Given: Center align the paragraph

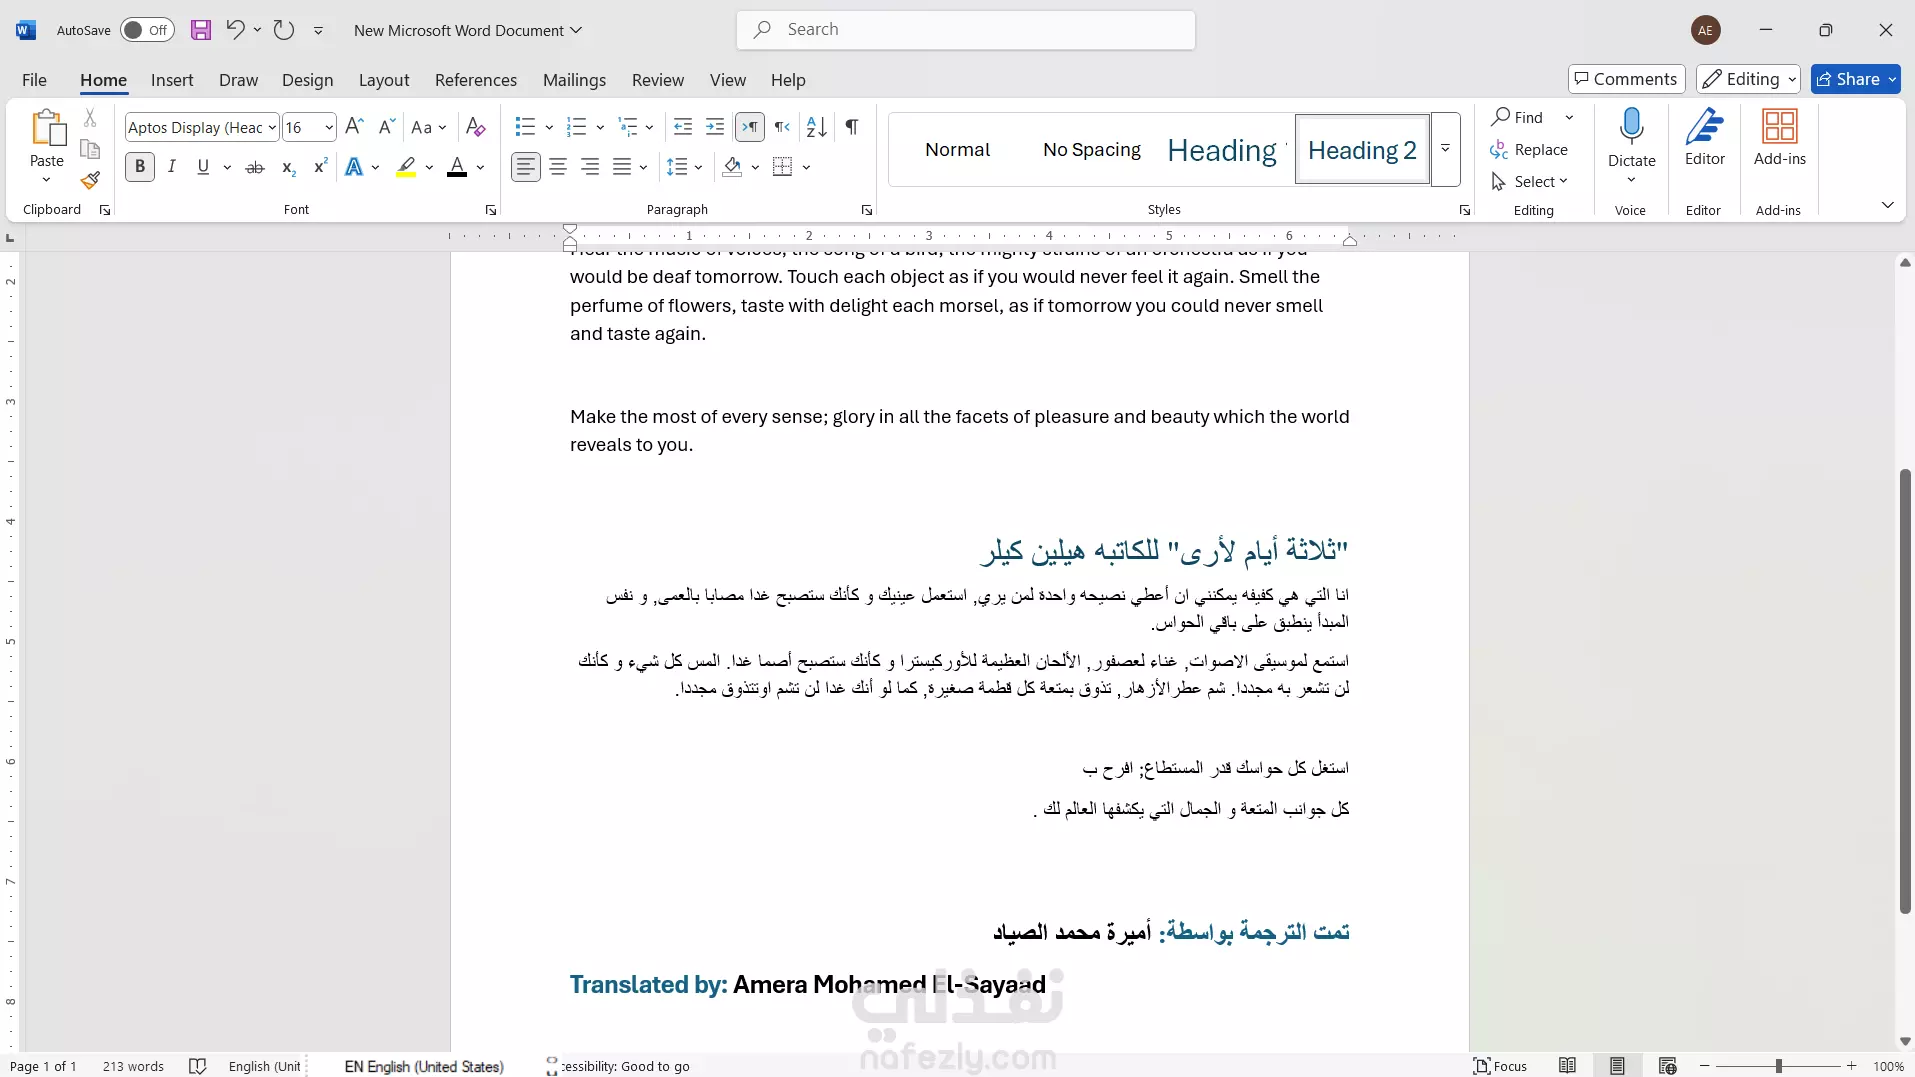Looking at the screenshot, I should coord(558,167).
